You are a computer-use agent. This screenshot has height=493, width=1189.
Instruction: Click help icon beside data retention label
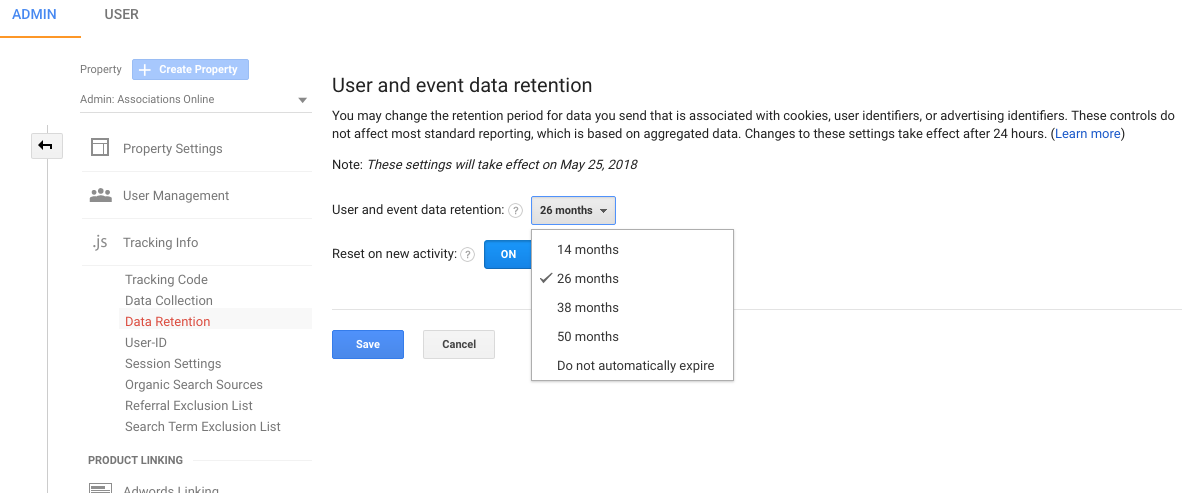pos(515,211)
